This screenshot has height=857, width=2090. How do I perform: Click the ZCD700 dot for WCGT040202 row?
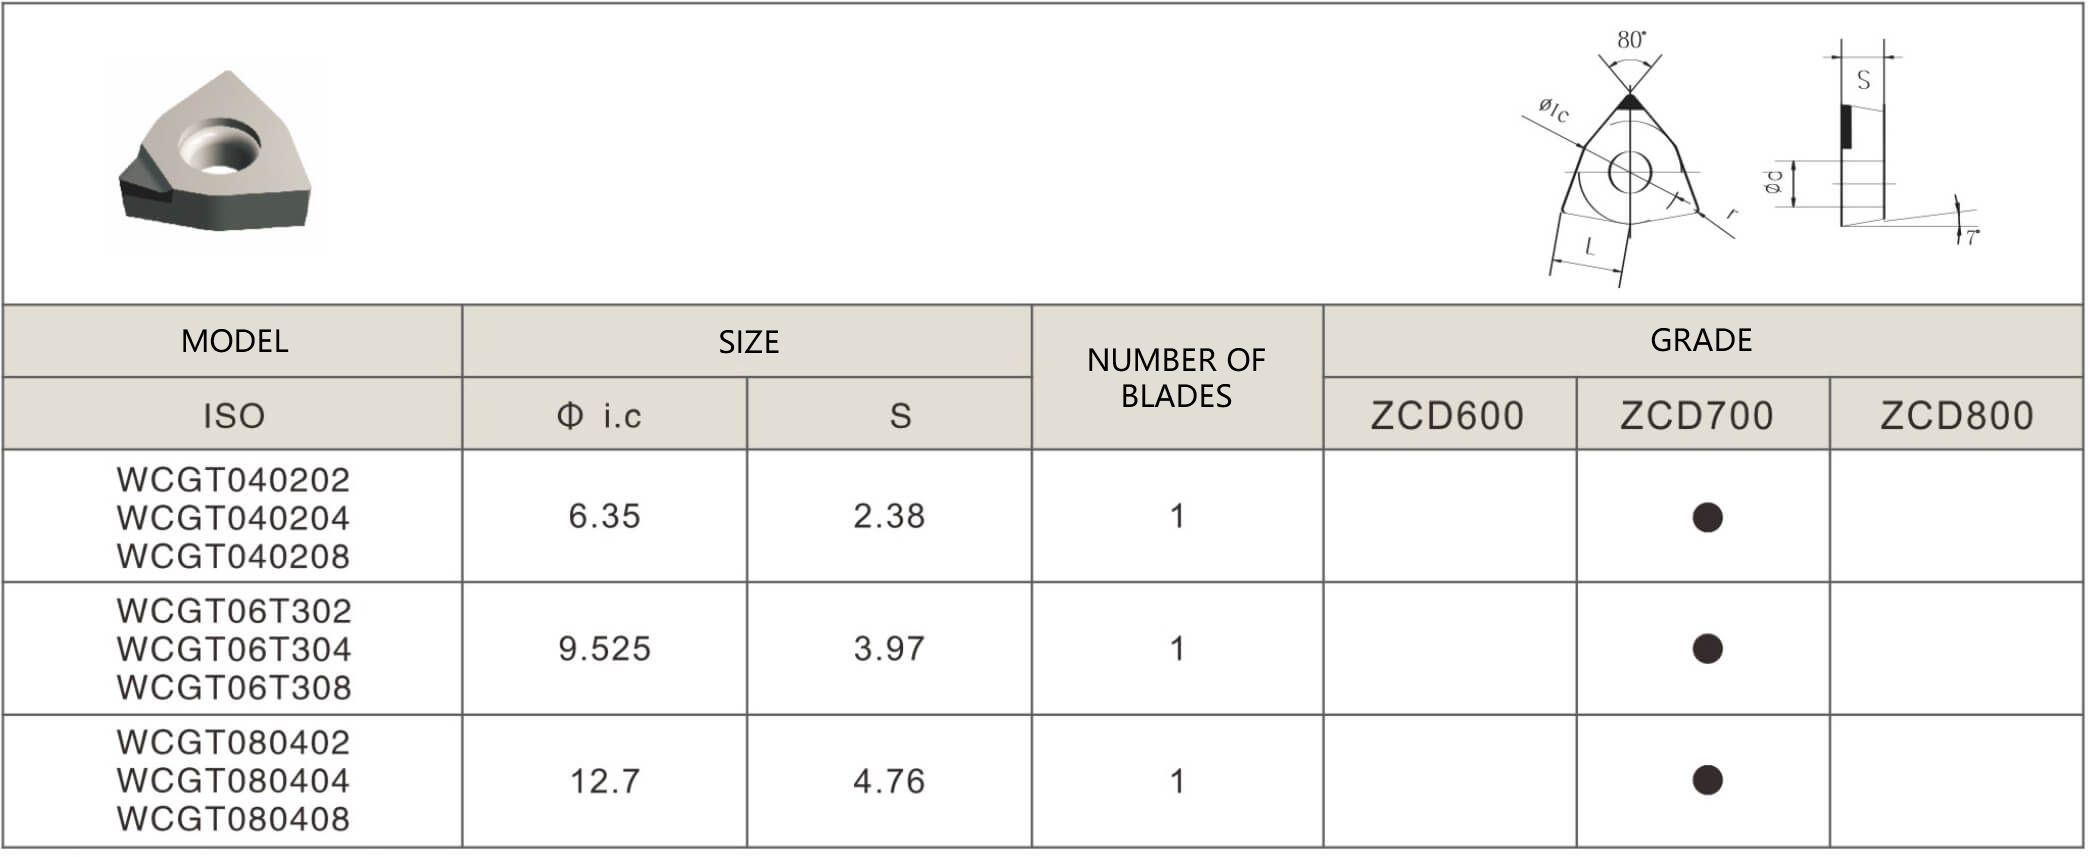click(x=1707, y=517)
